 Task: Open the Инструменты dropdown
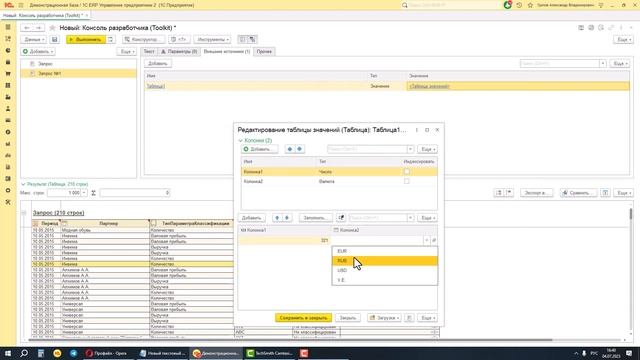(212, 39)
